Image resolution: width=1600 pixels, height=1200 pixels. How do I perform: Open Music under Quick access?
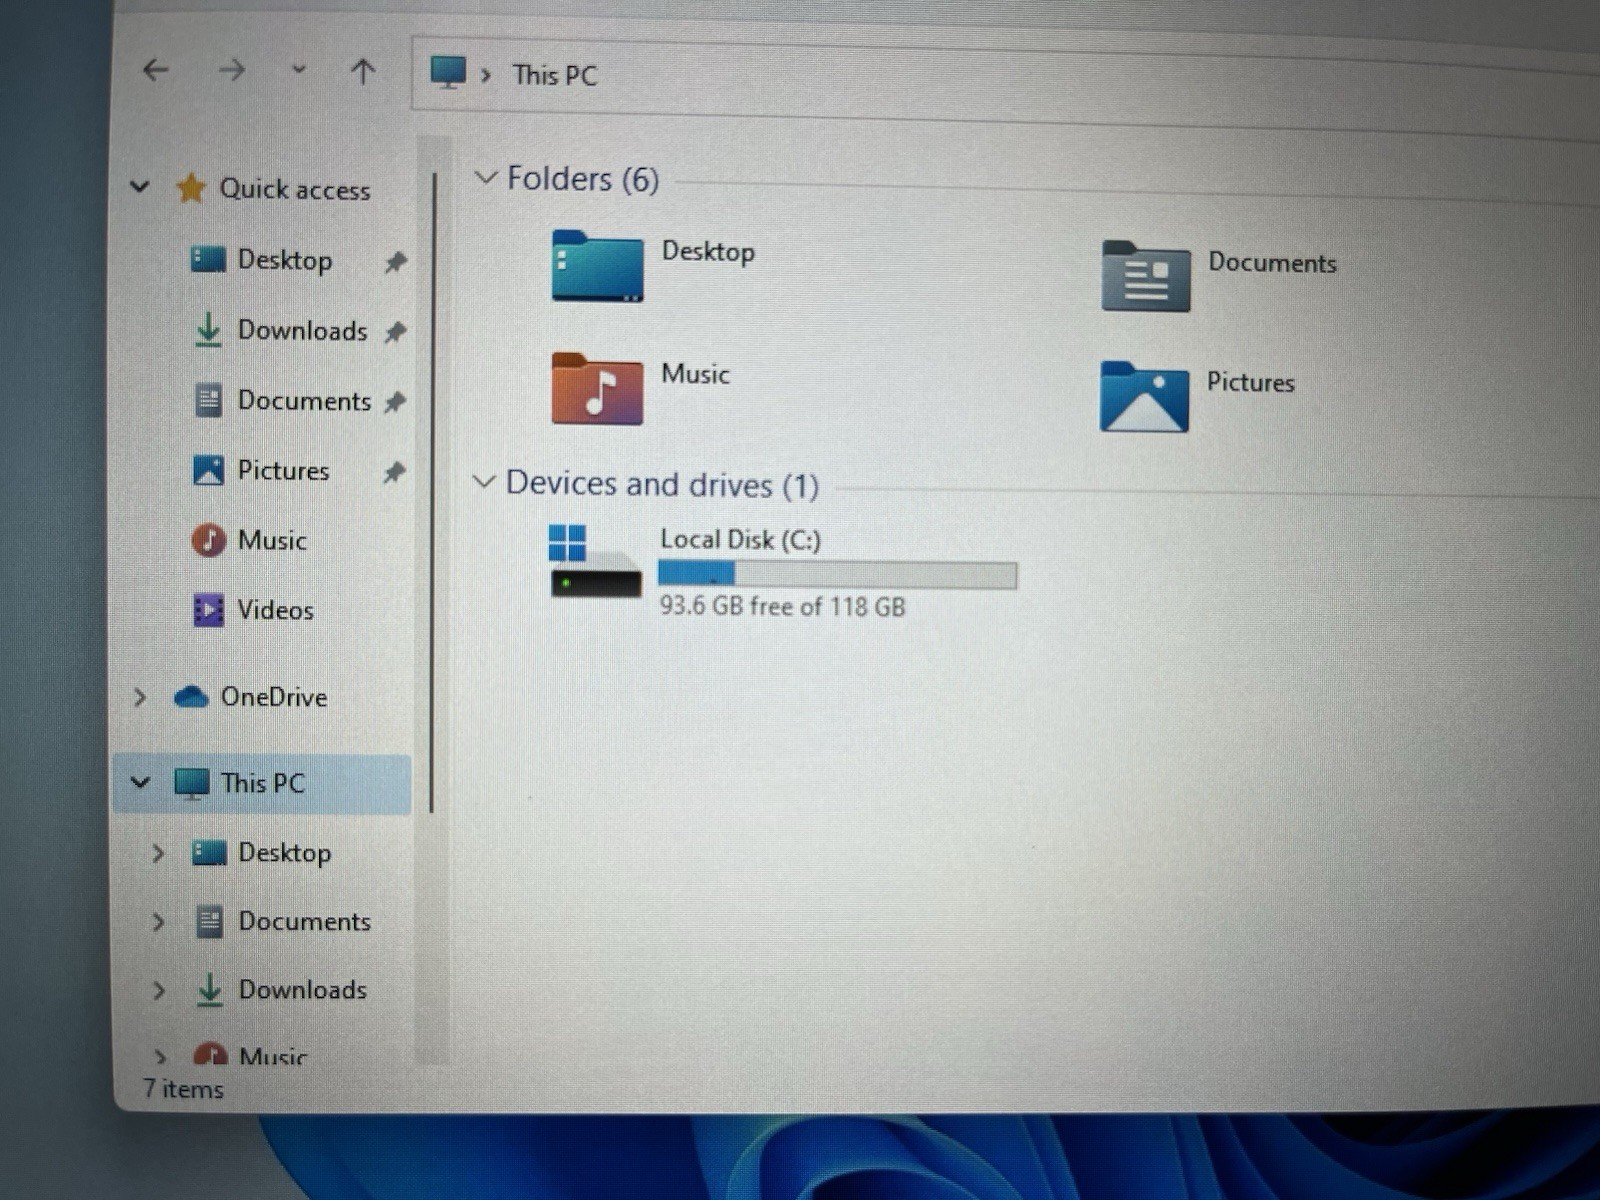click(272, 540)
